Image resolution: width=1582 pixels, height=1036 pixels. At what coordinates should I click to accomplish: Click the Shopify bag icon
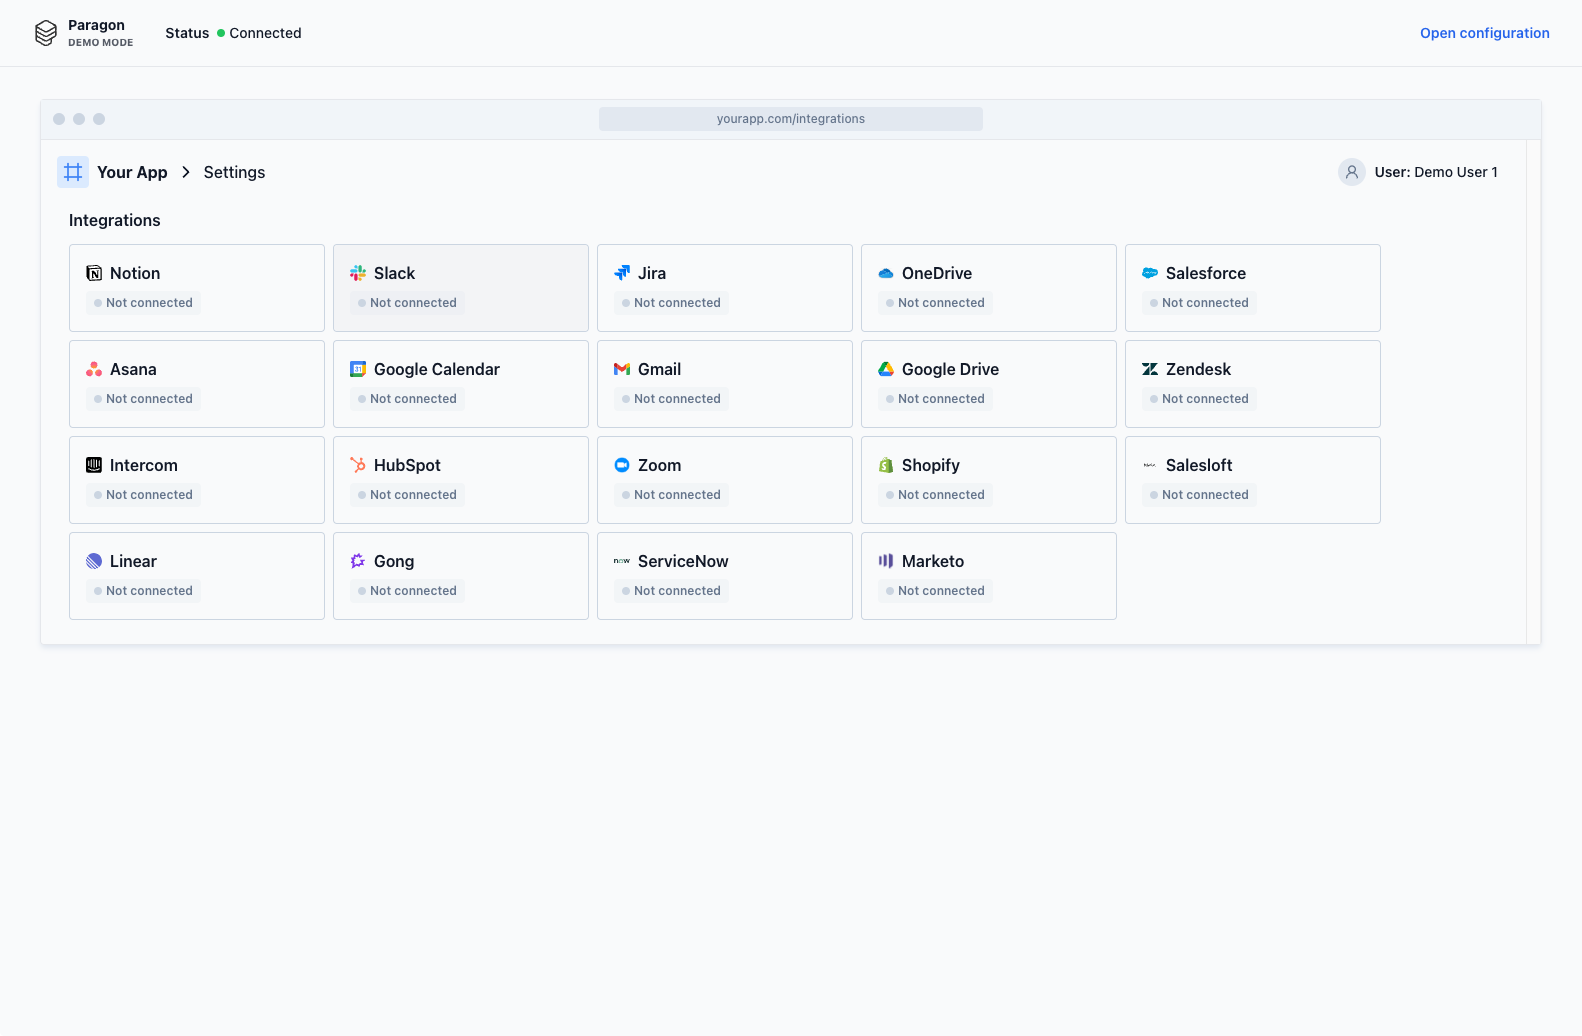click(x=886, y=465)
